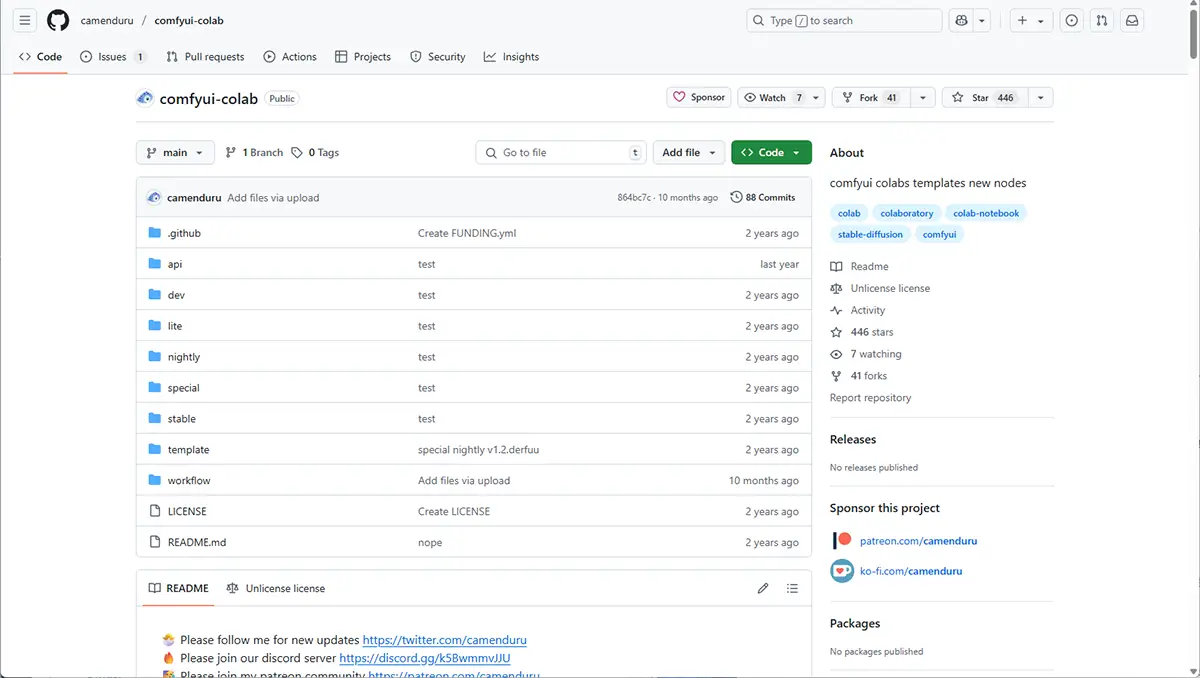
Task: Click the camenduru commit author avatar
Action: tap(154, 198)
